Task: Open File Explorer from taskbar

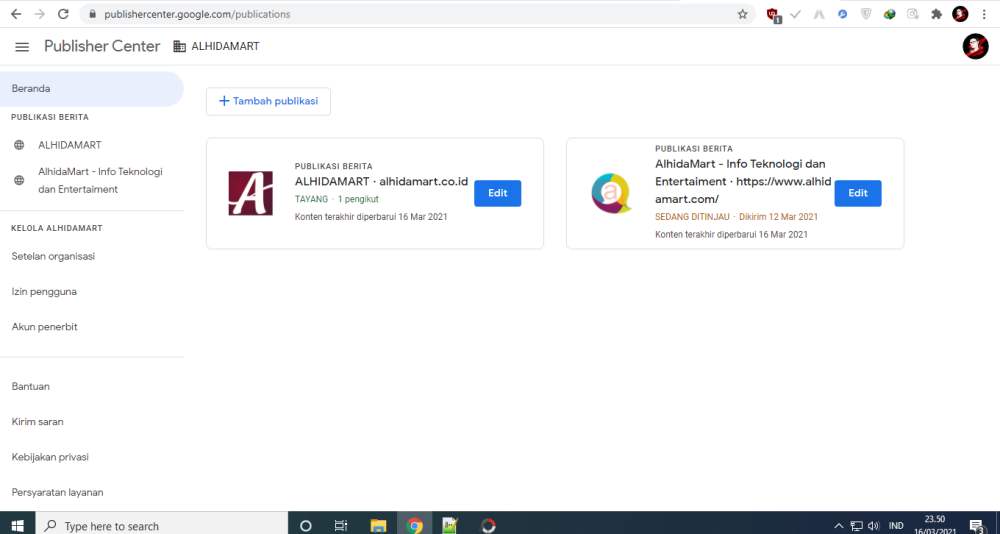Action: tap(378, 526)
